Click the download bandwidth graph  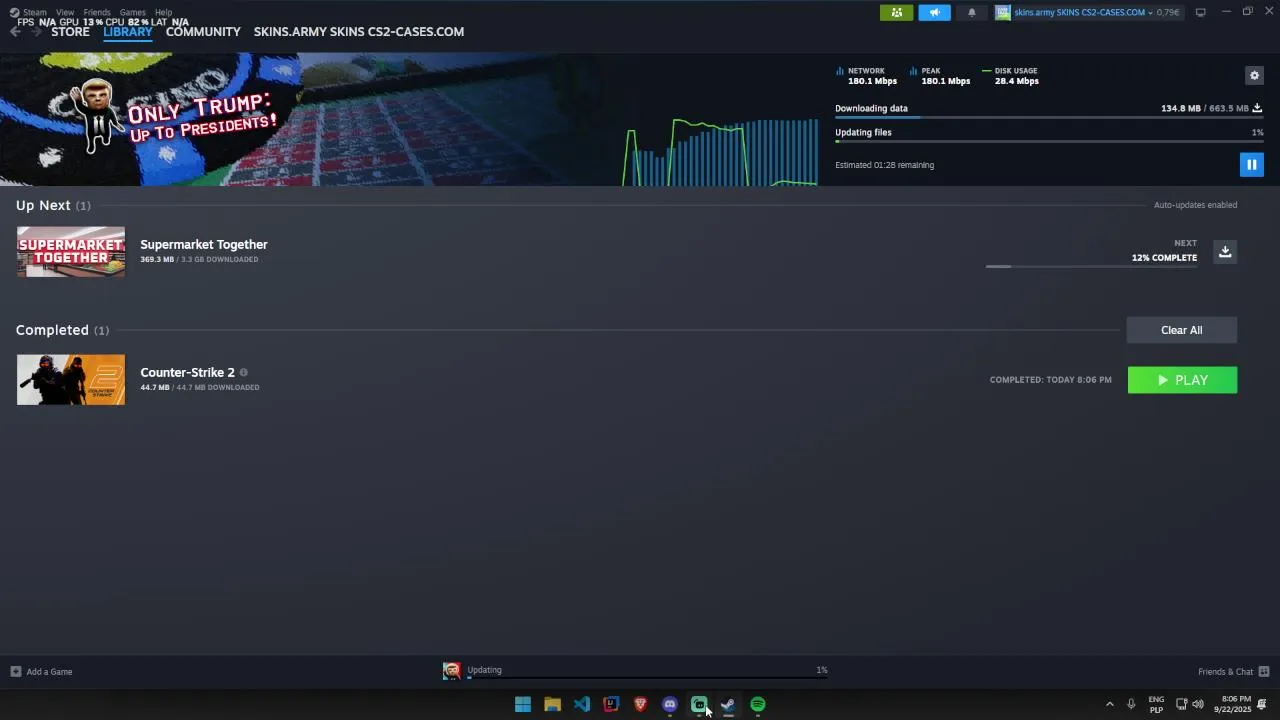coord(720,152)
